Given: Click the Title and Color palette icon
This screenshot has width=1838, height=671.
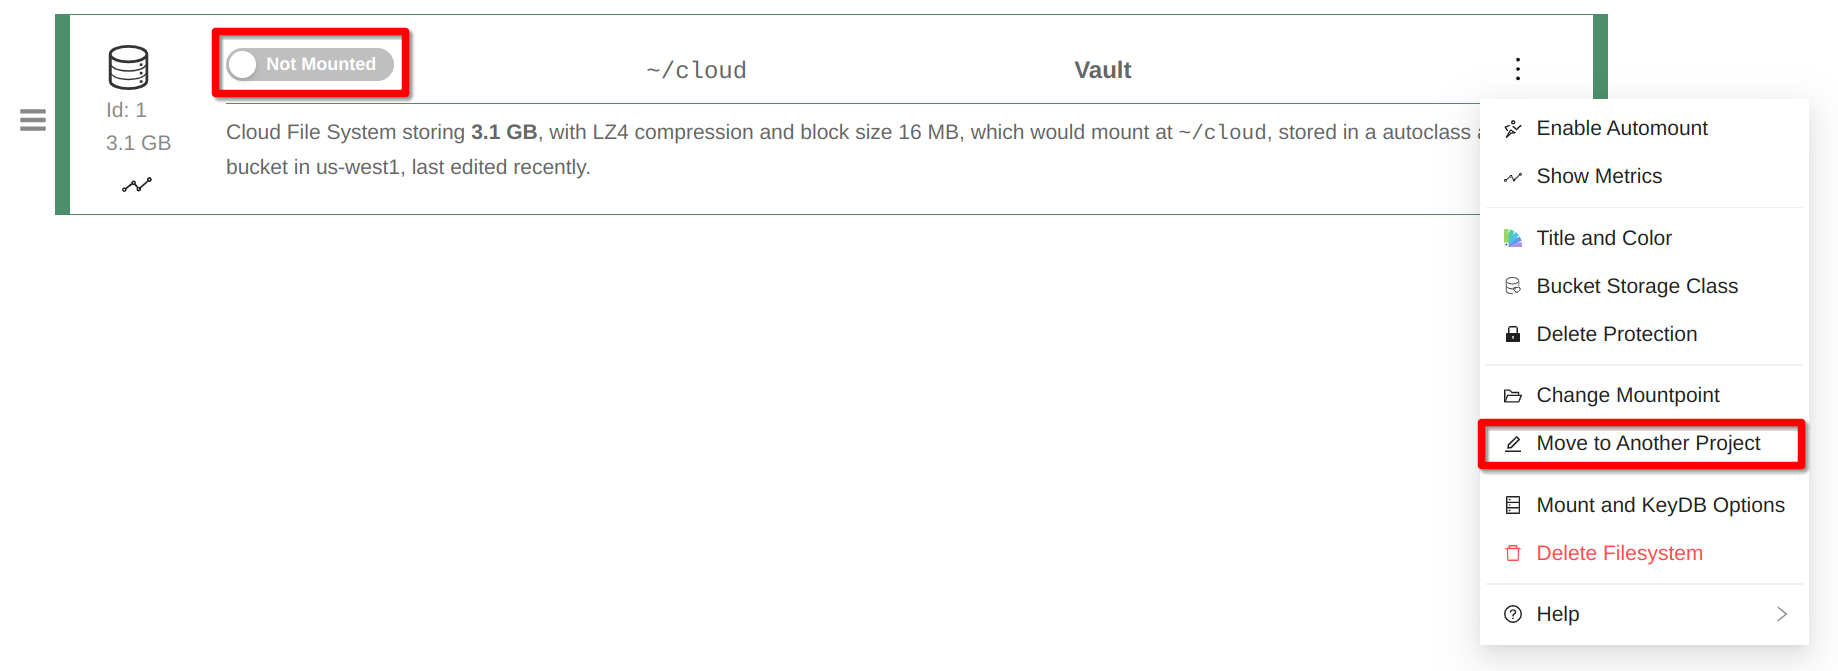Looking at the screenshot, I should coord(1513,238).
